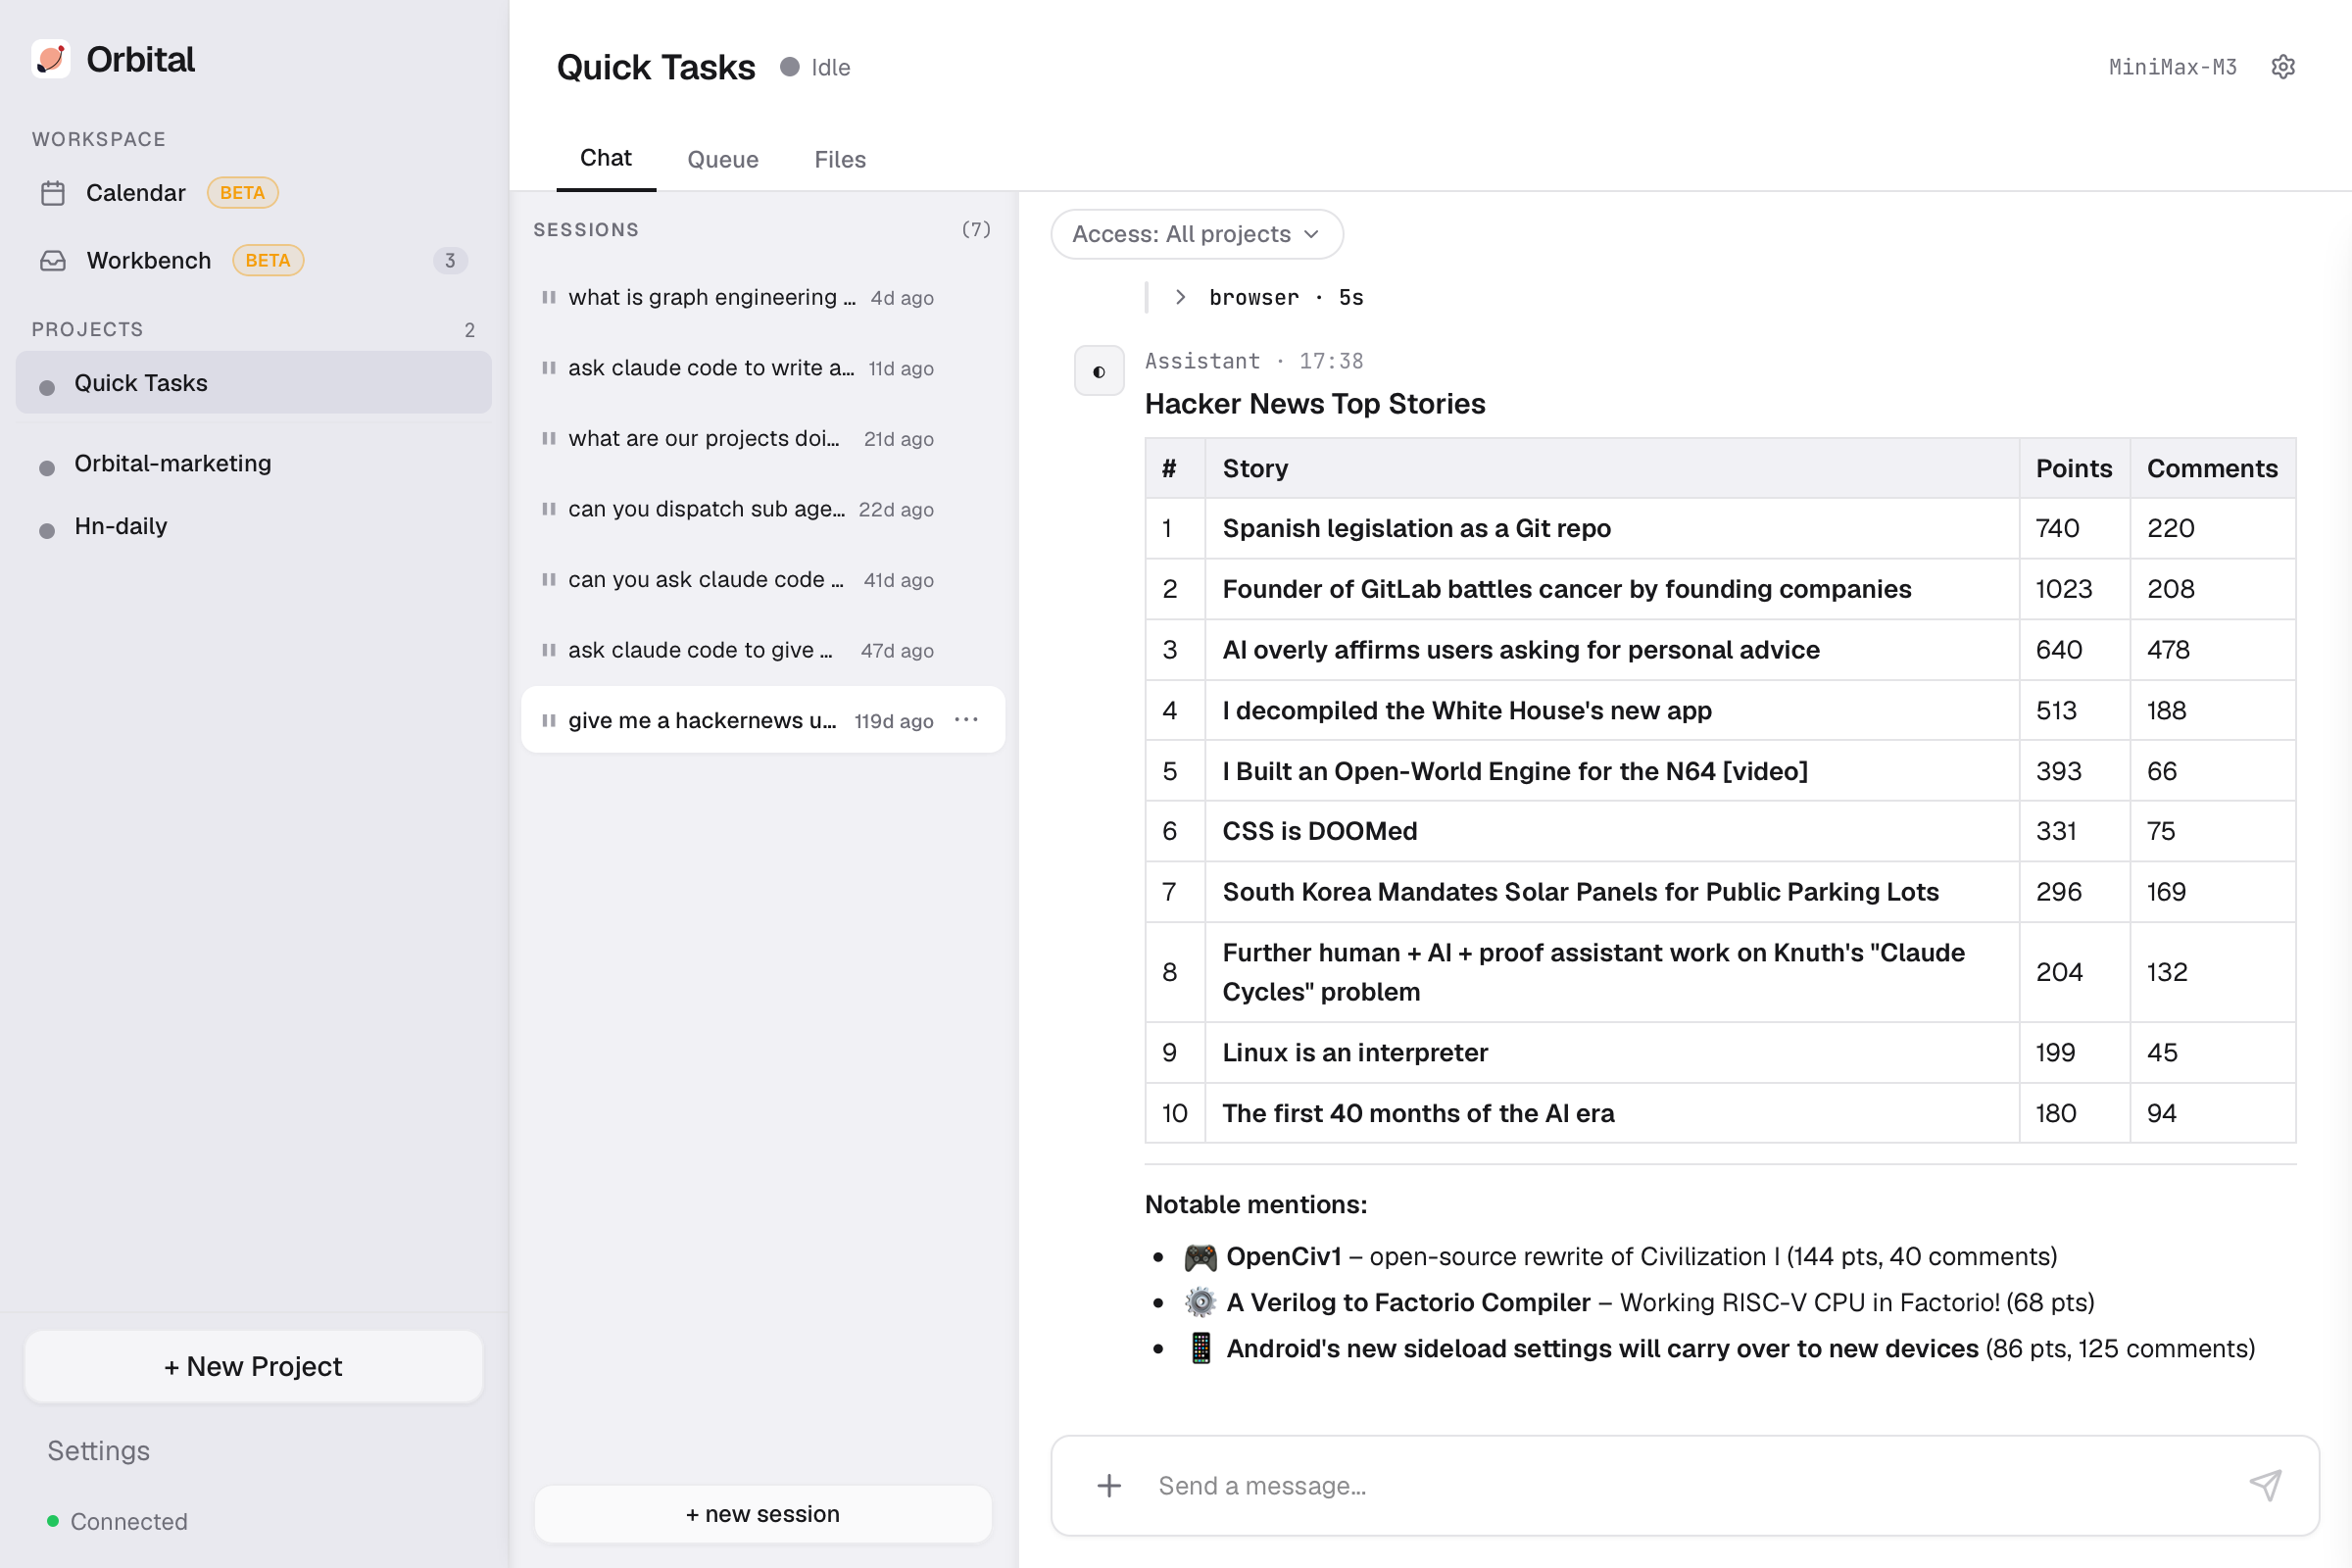Click the assistant avatar icon
The height and width of the screenshot is (1568, 2352).
point(1099,371)
